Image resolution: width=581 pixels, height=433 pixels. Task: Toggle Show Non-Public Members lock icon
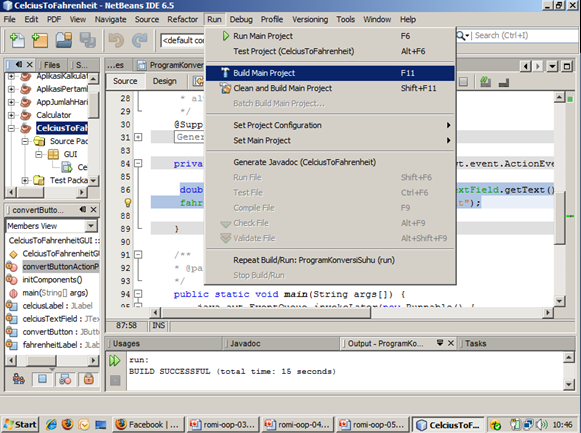coord(89,379)
